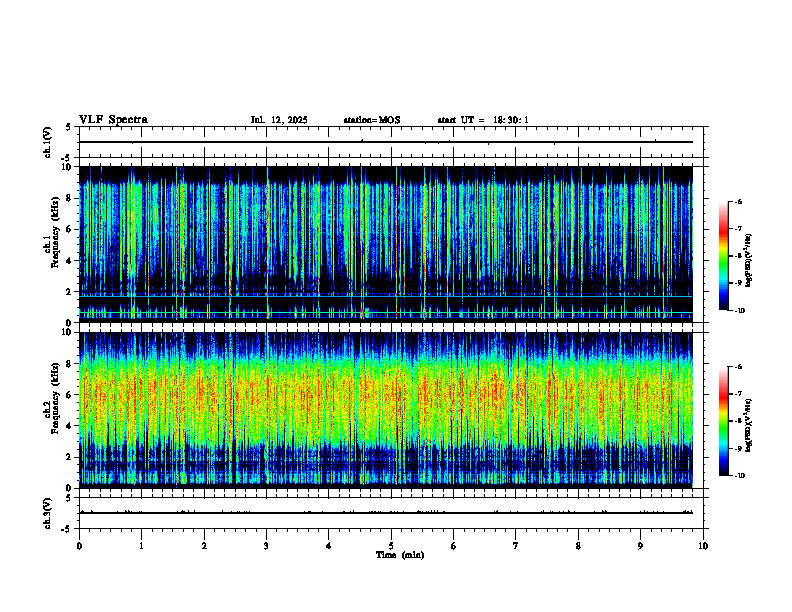Image resolution: width=792 pixels, height=612 pixels.
Task: Click the time axis tick label "10"
Action: pyautogui.click(x=703, y=546)
